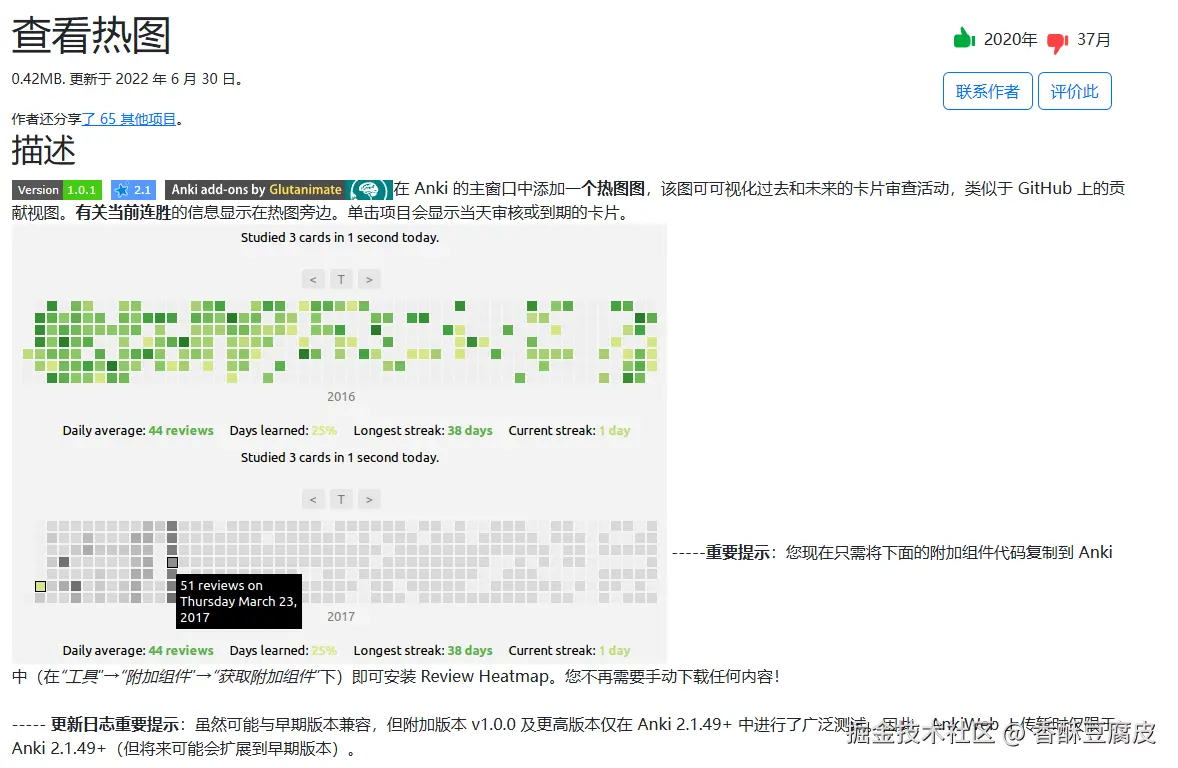This screenshot has height=768, width=1178.
Task: Click the 0.42MB updated date line
Action: click(128, 79)
